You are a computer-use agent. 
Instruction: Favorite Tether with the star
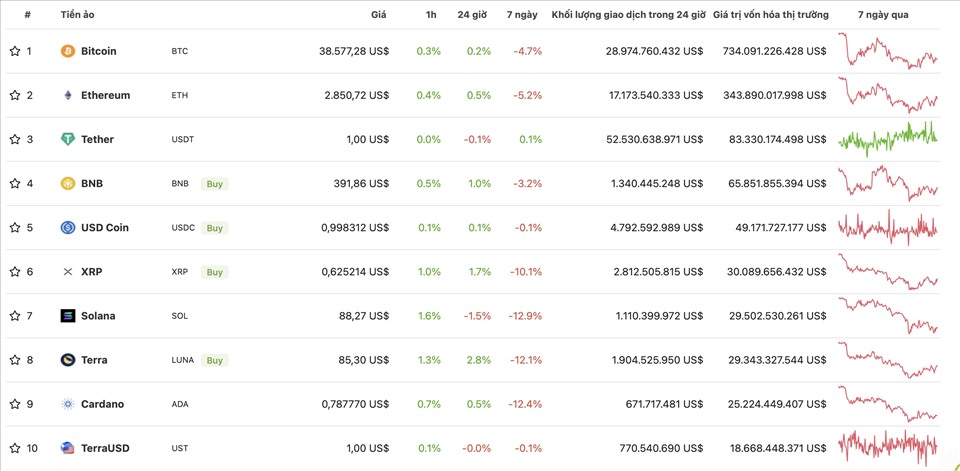coord(15,140)
